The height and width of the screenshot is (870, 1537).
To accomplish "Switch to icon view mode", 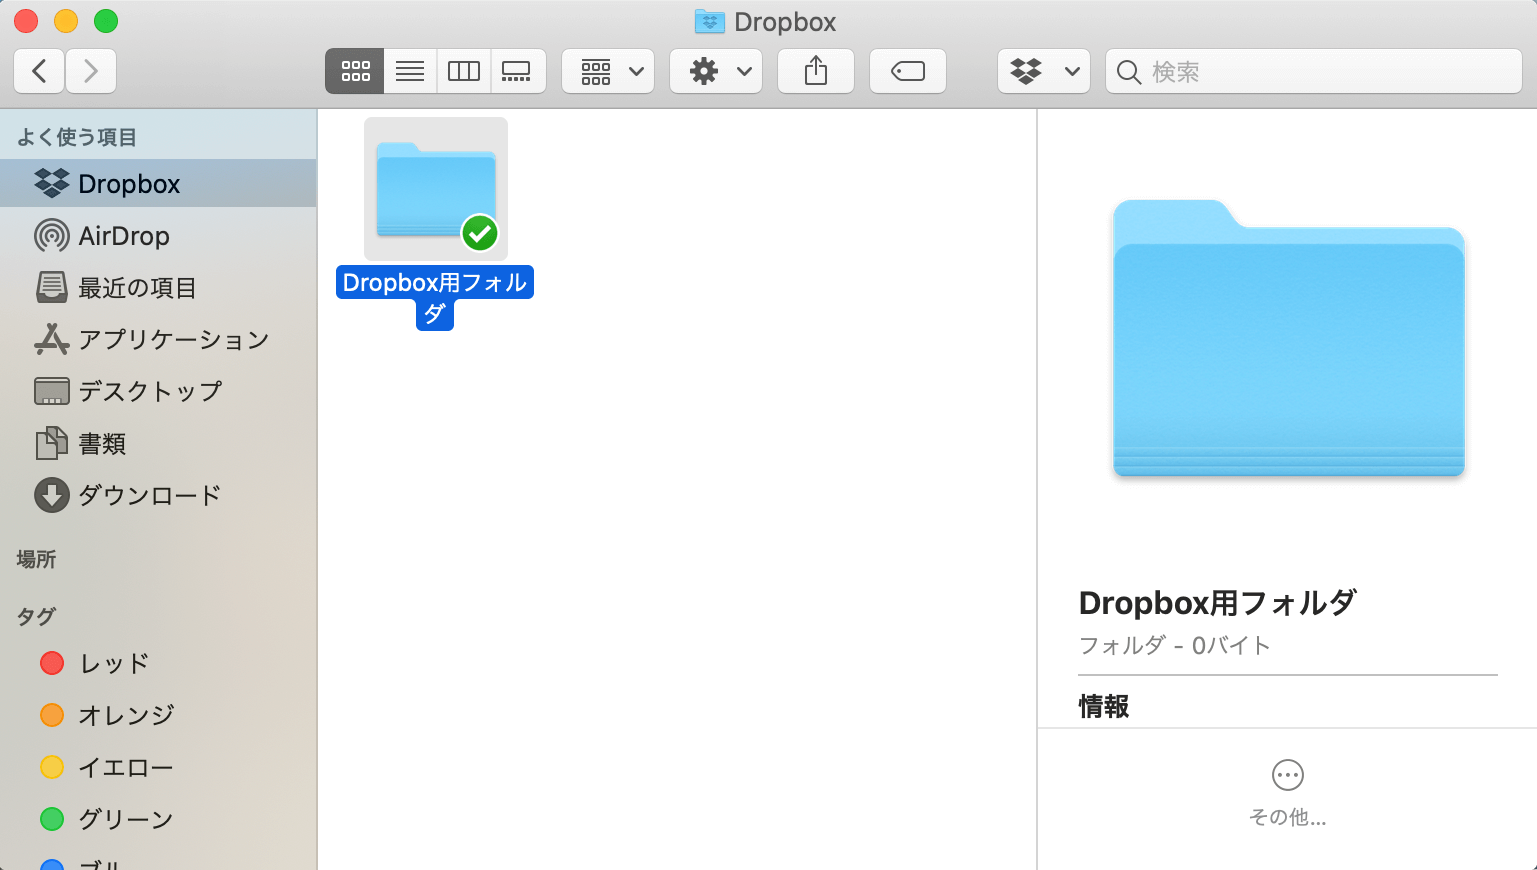I will (x=355, y=71).
